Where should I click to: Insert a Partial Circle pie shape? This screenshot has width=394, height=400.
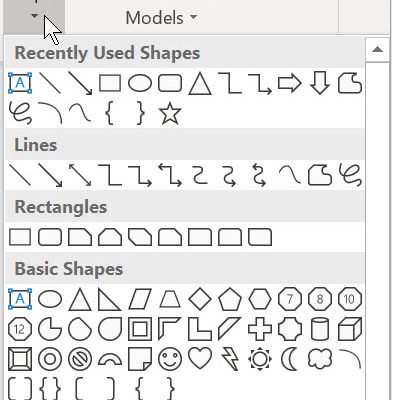click(50, 329)
